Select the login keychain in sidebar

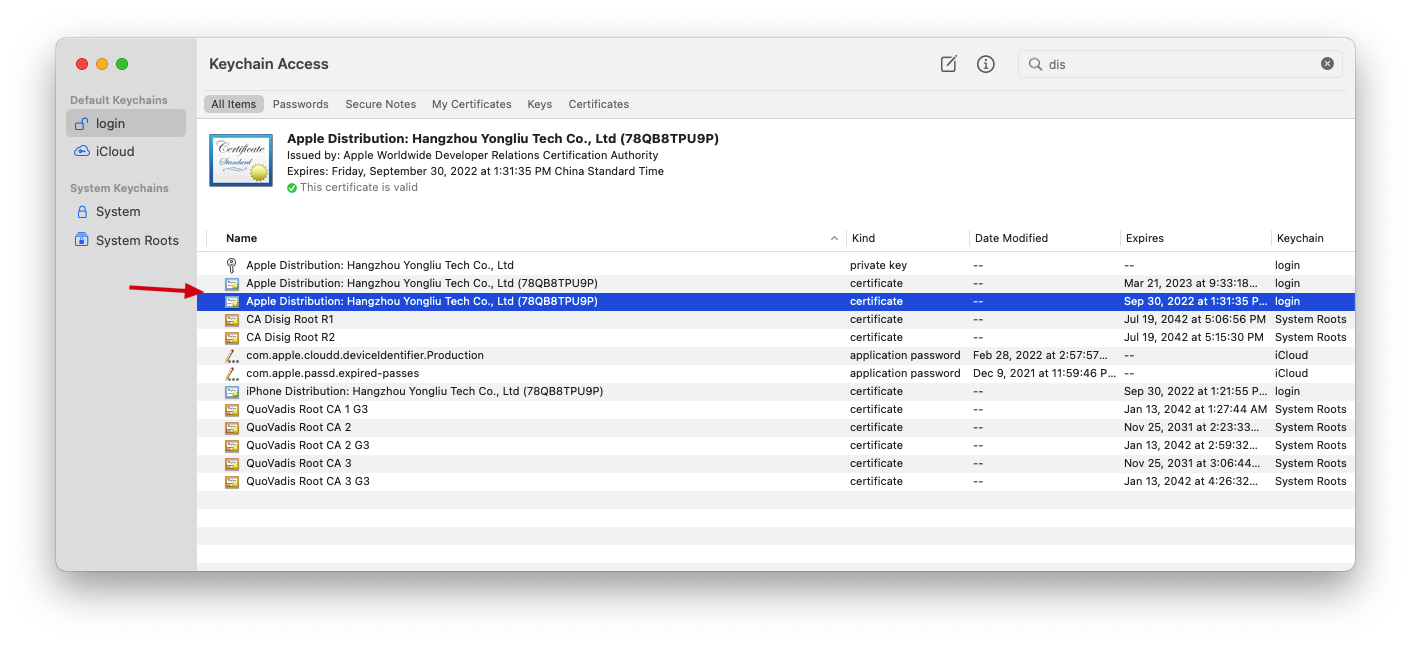click(x=126, y=123)
